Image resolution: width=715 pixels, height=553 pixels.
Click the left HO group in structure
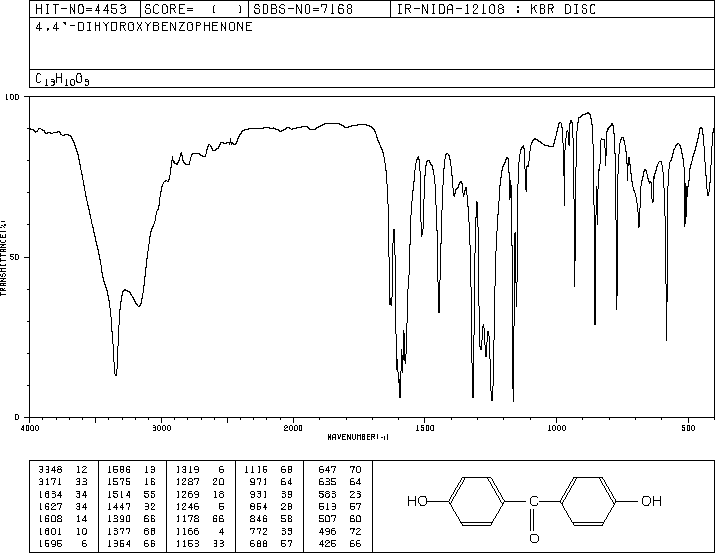point(417,501)
